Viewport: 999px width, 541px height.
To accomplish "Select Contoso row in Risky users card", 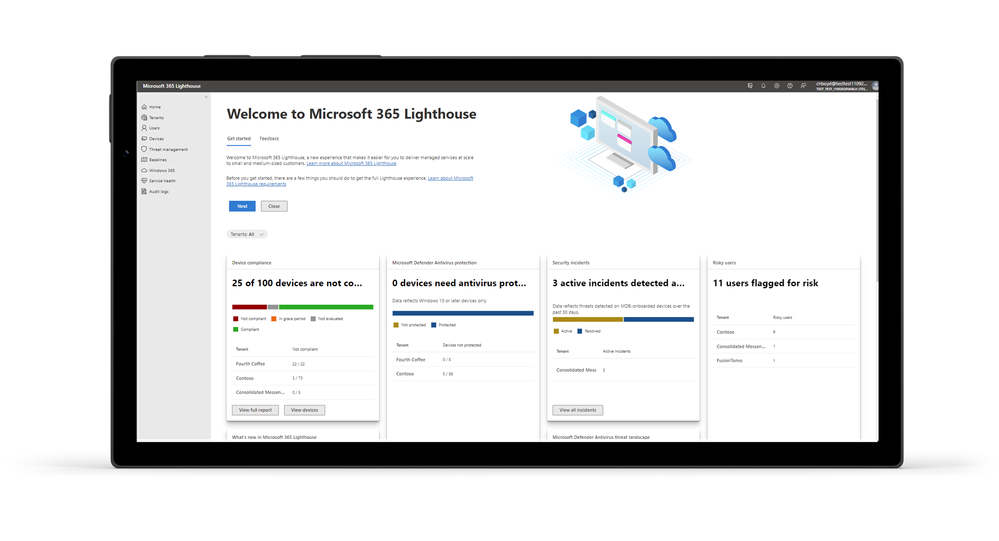I will point(784,332).
